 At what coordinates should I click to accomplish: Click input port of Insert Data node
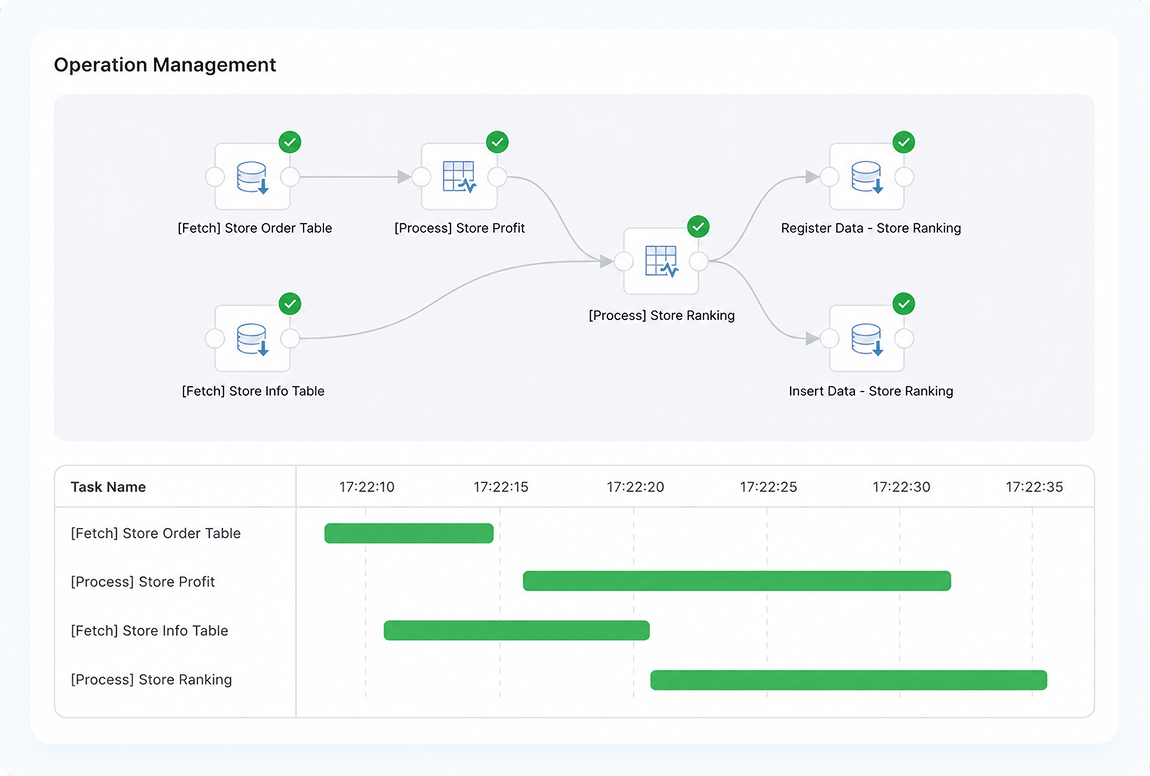coord(829,338)
